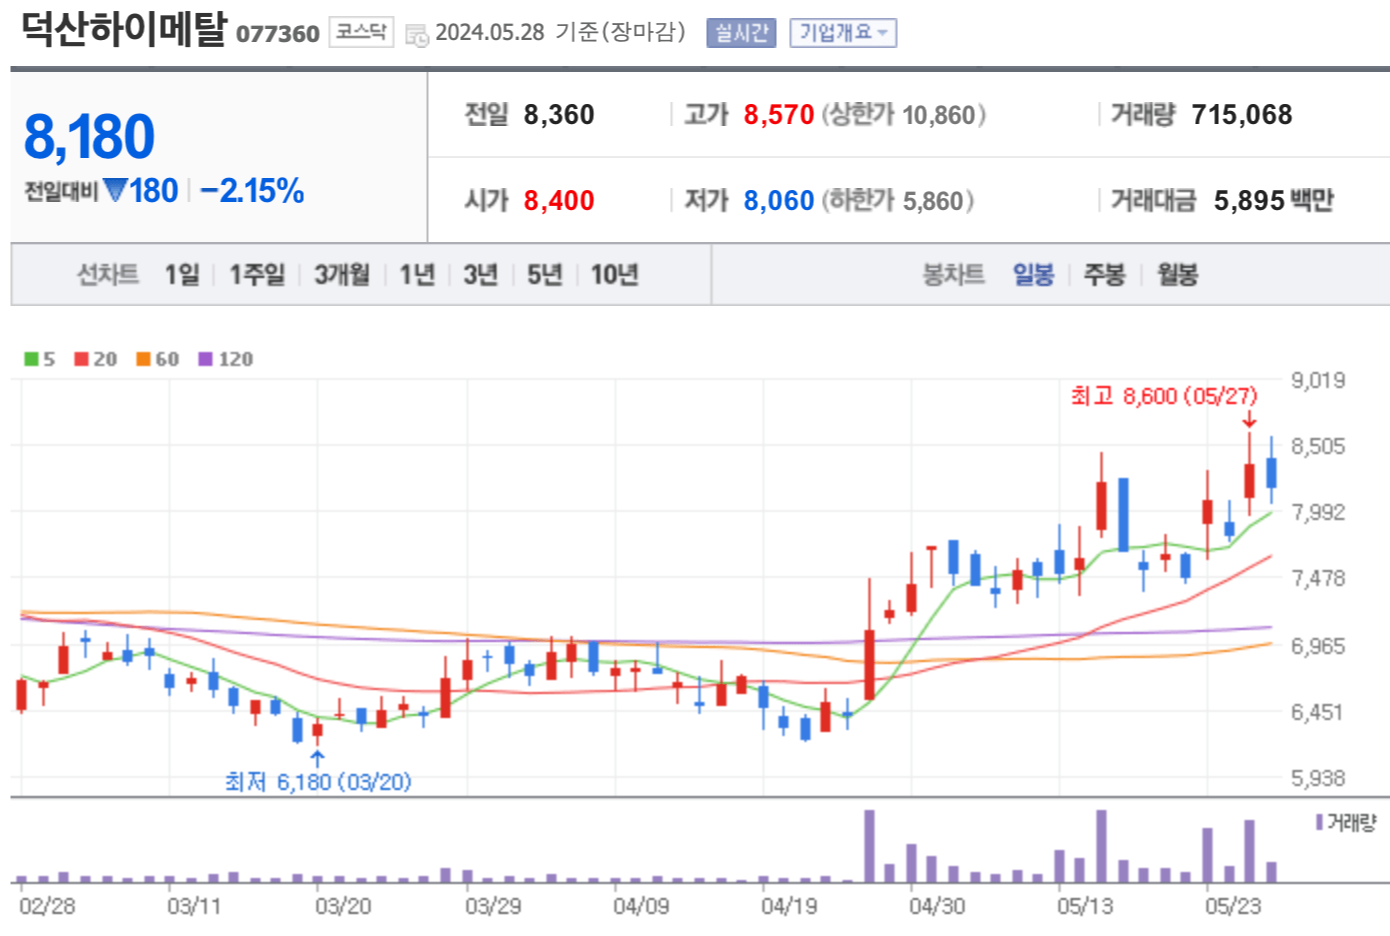
Task: Click the 거래량 value 715,068
Action: pyautogui.click(x=1241, y=115)
